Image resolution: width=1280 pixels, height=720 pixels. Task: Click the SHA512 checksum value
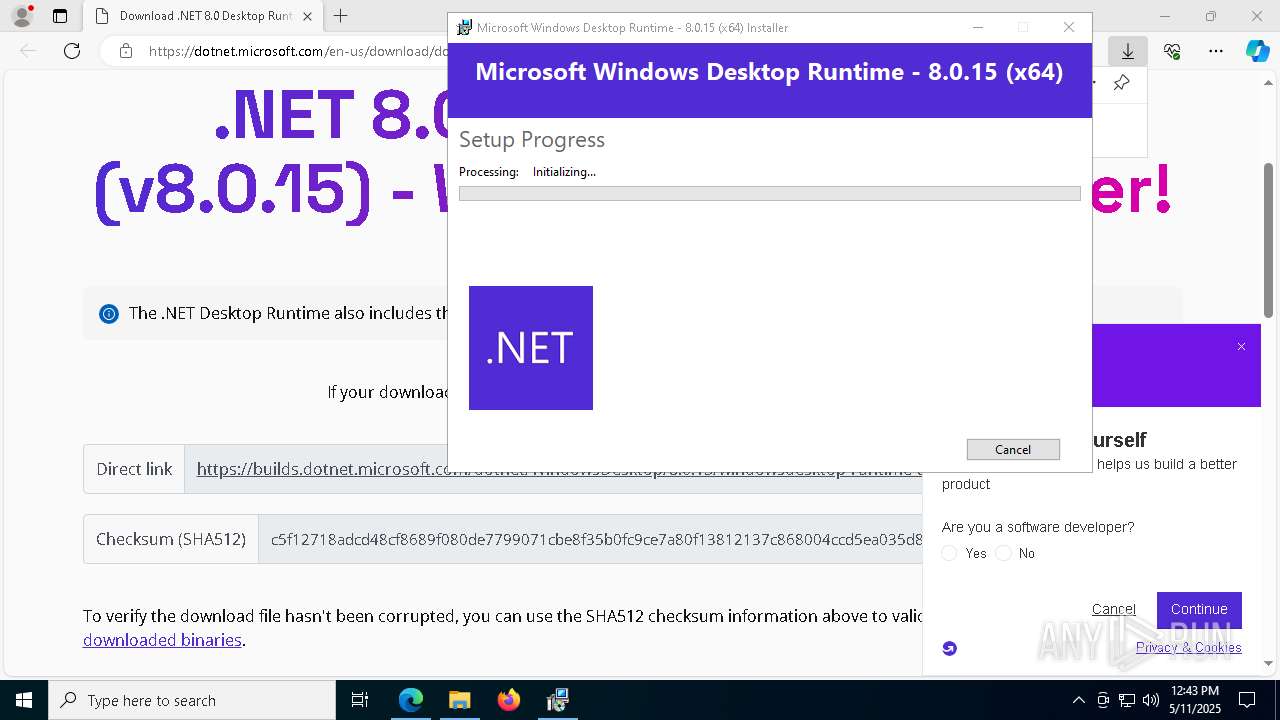tap(597, 539)
